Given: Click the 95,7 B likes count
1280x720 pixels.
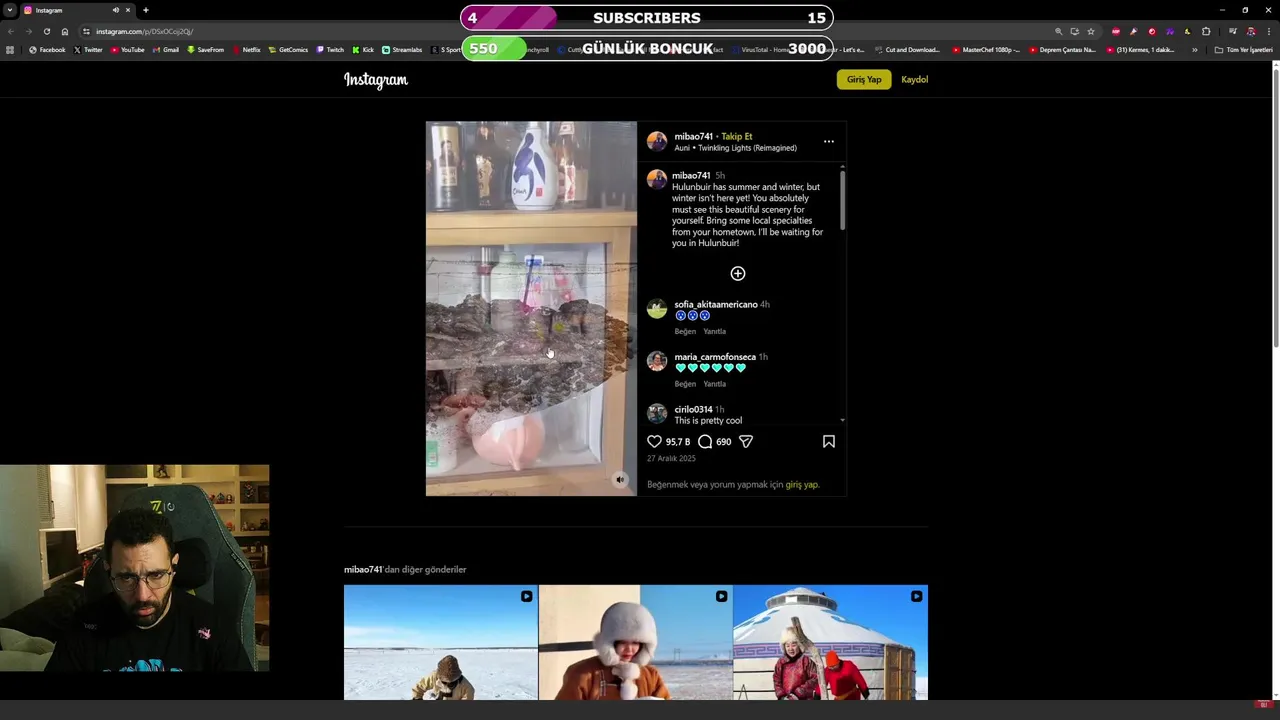Looking at the screenshot, I should point(678,441).
